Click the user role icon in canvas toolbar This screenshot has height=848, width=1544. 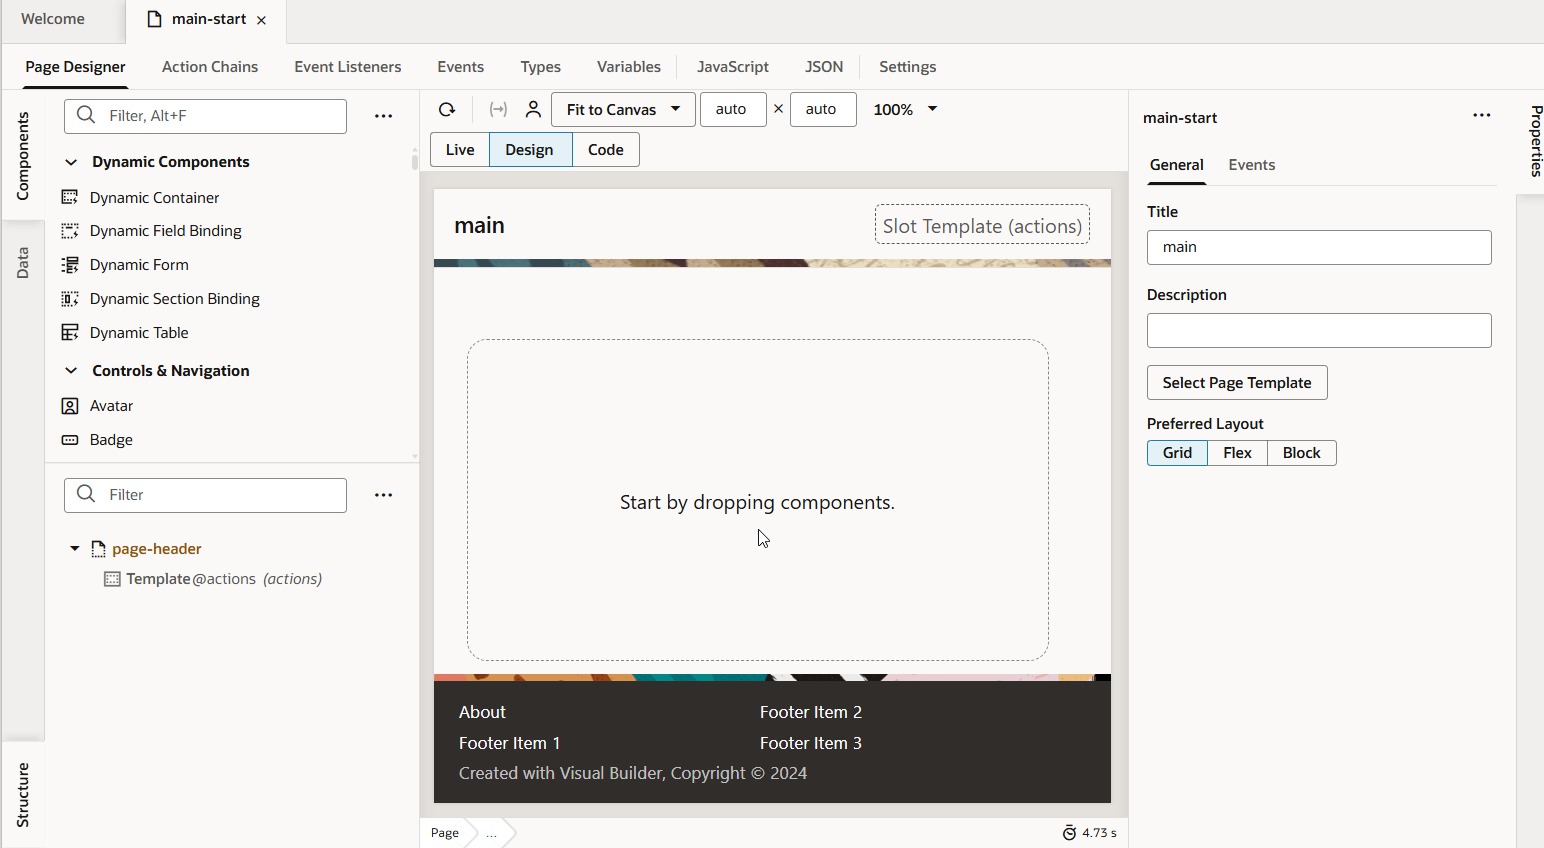tap(533, 110)
